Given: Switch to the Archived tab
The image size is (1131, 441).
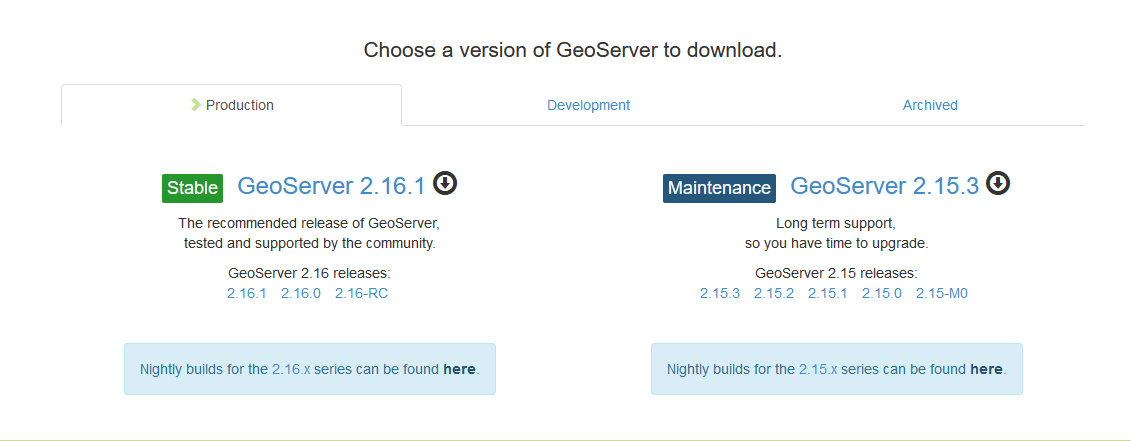Looking at the screenshot, I should 930,105.
